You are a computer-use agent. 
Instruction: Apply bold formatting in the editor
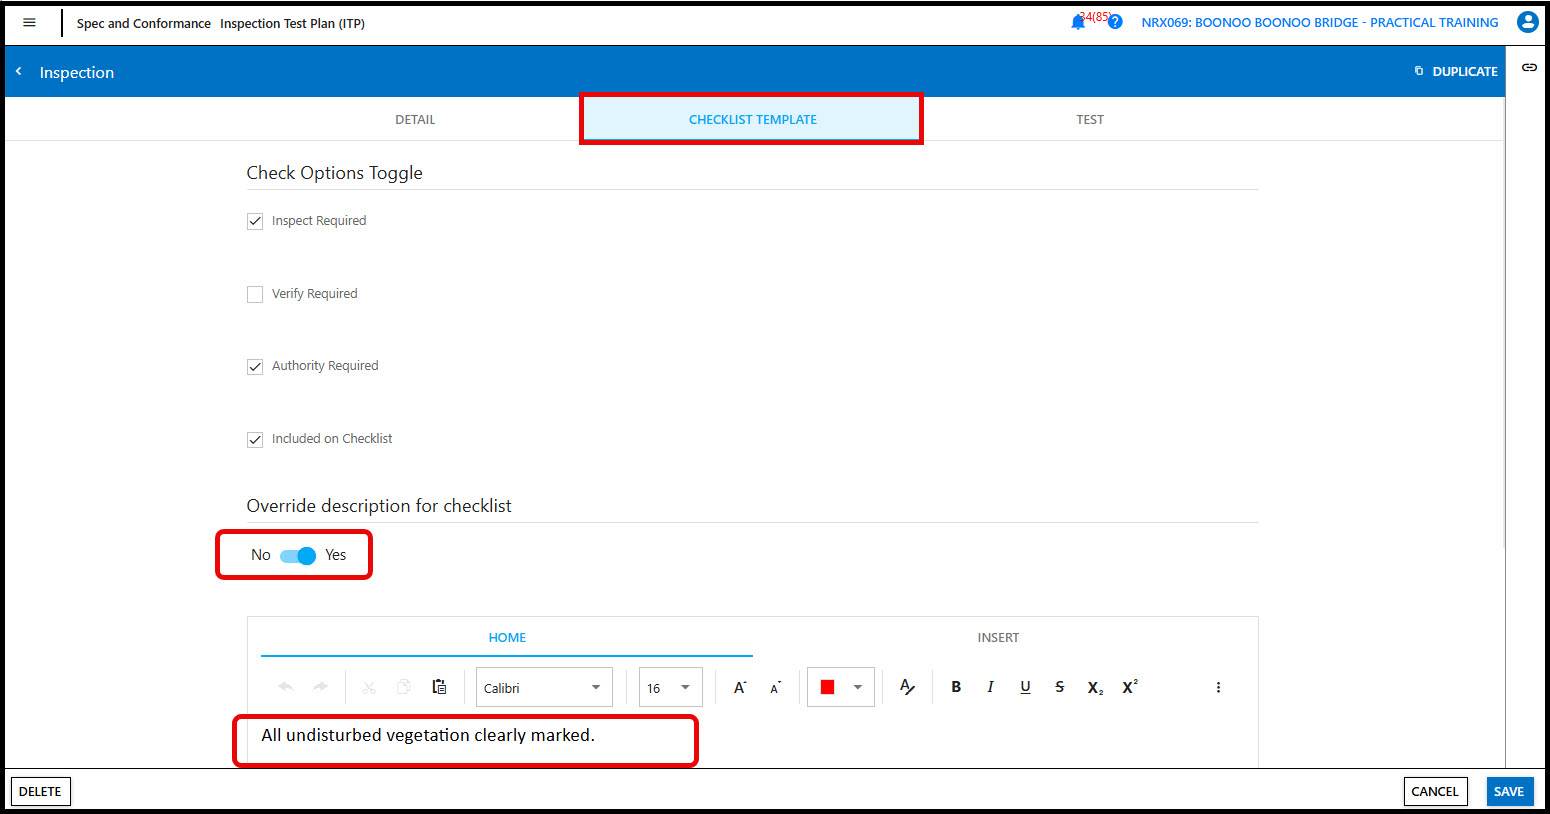[x=956, y=687]
